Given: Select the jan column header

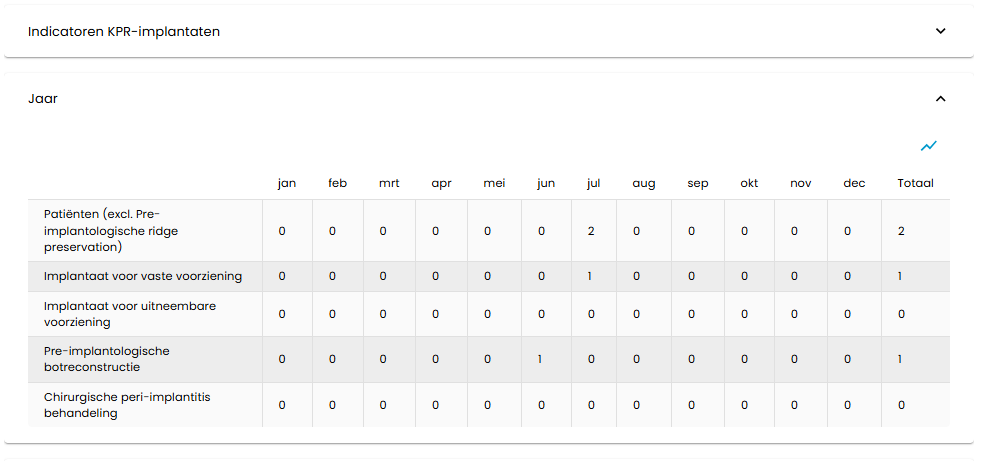Looking at the screenshot, I should (287, 184).
